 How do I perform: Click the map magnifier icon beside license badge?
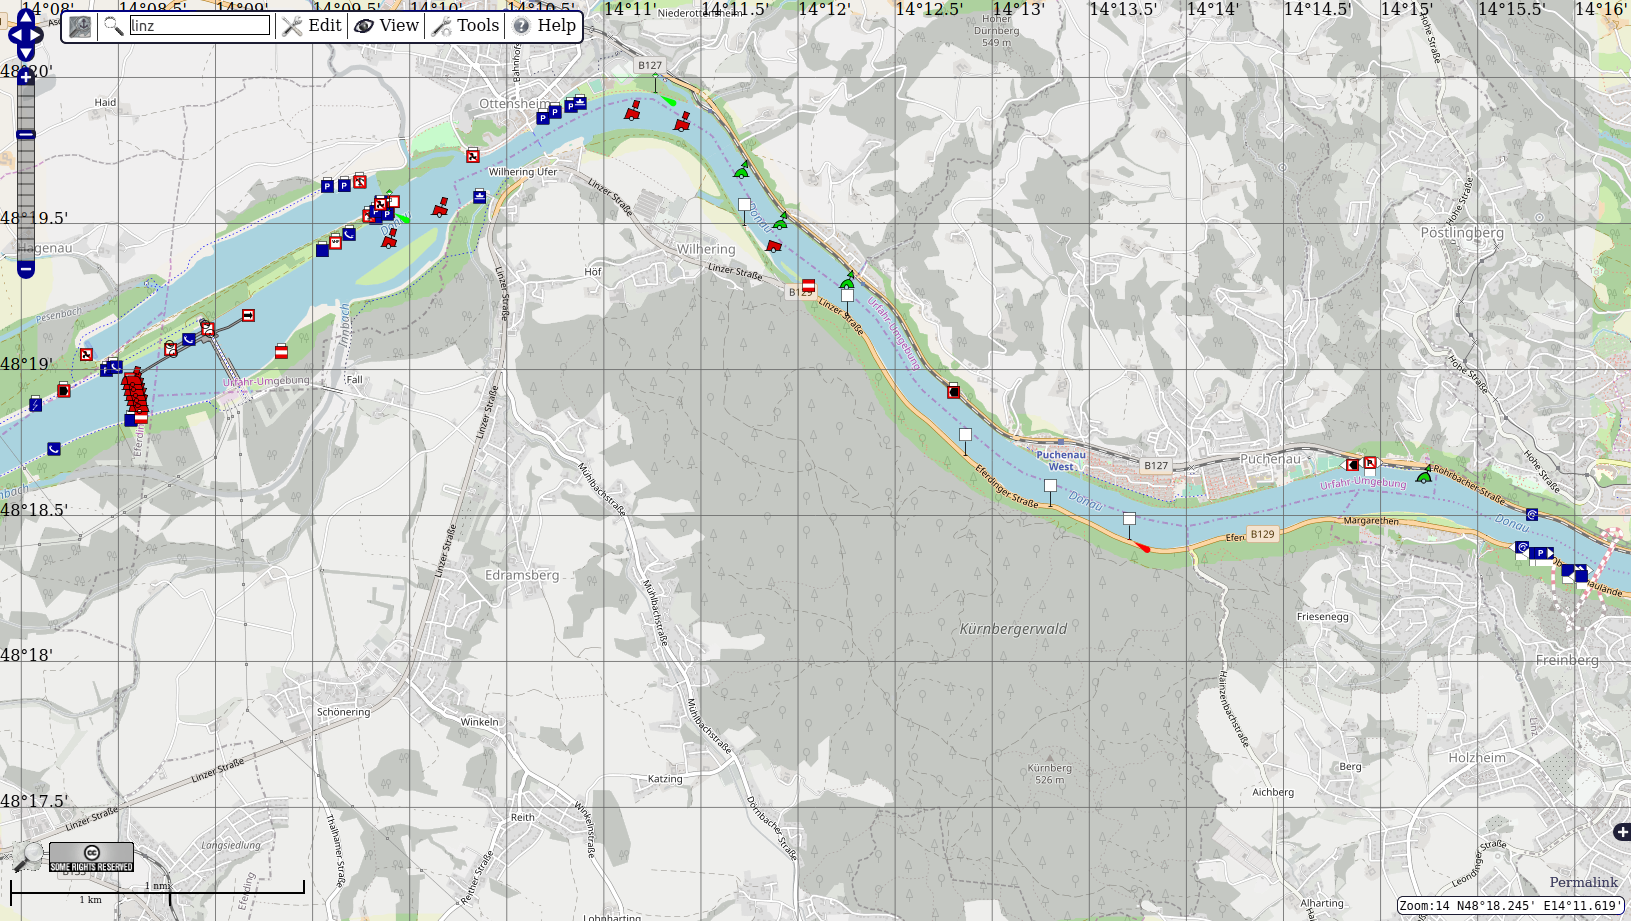[x=29, y=856]
